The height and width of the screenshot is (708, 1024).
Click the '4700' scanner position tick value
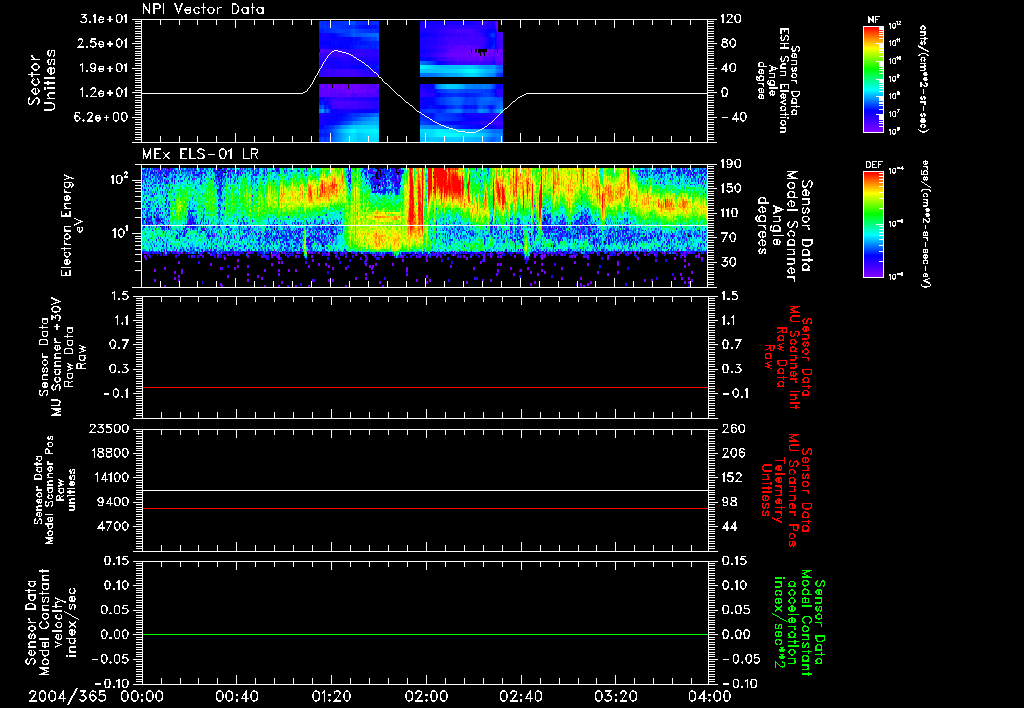pos(113,526)
